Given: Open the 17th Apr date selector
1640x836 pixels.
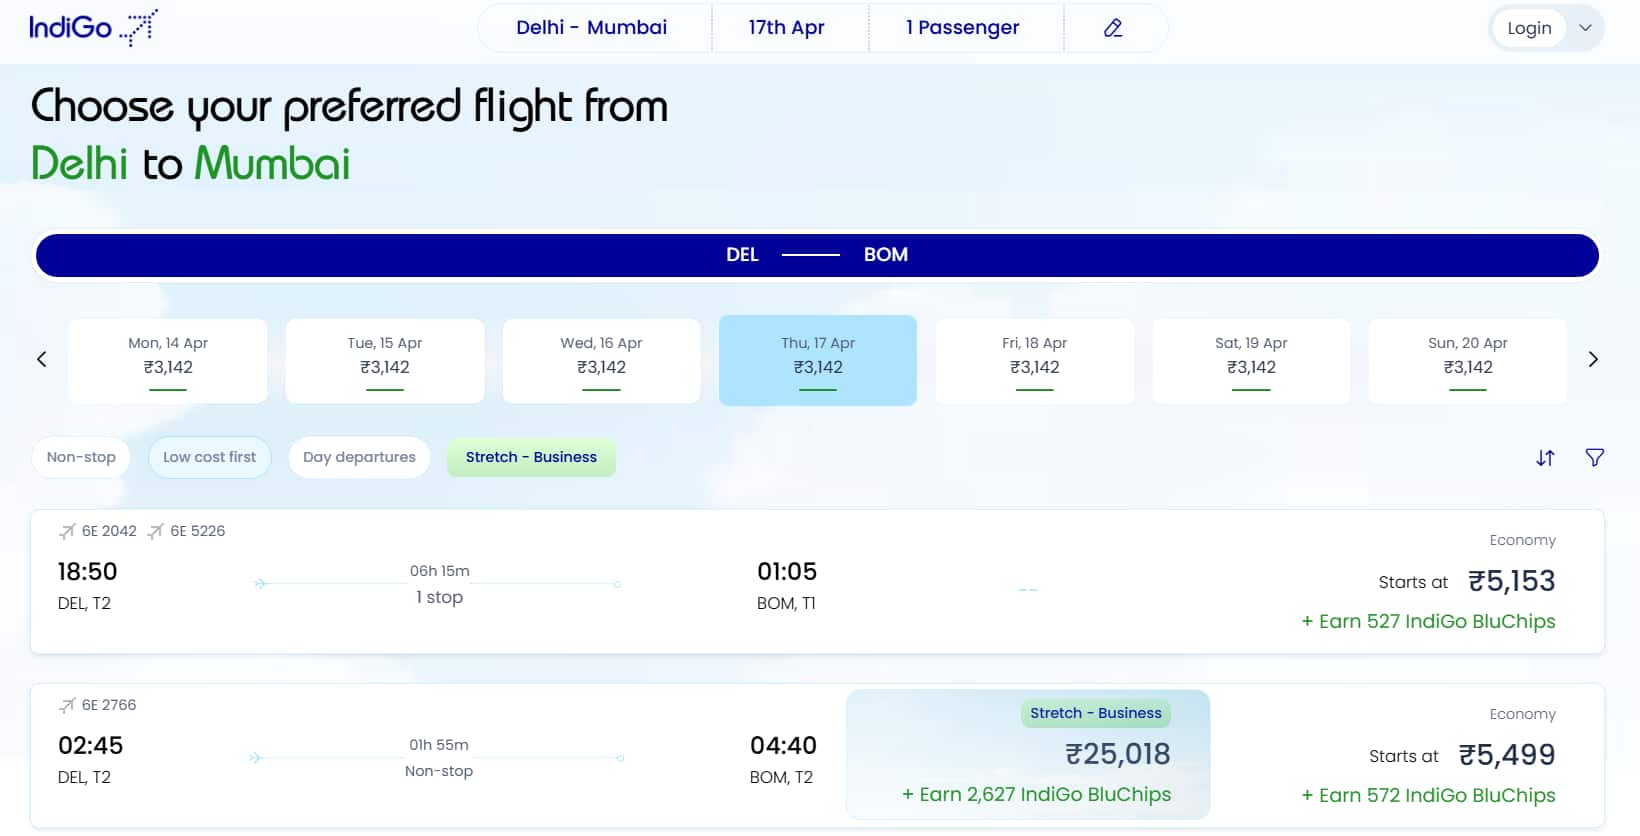Looking at the screenshot, I should 787,28.
